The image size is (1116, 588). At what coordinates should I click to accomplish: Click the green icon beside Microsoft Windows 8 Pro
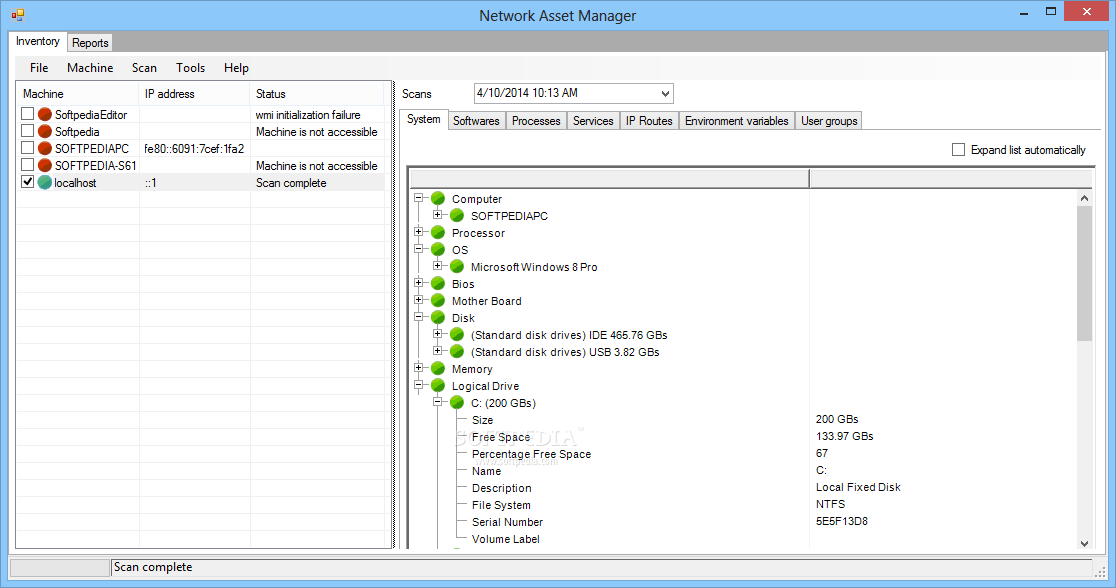tap(457, 267)
